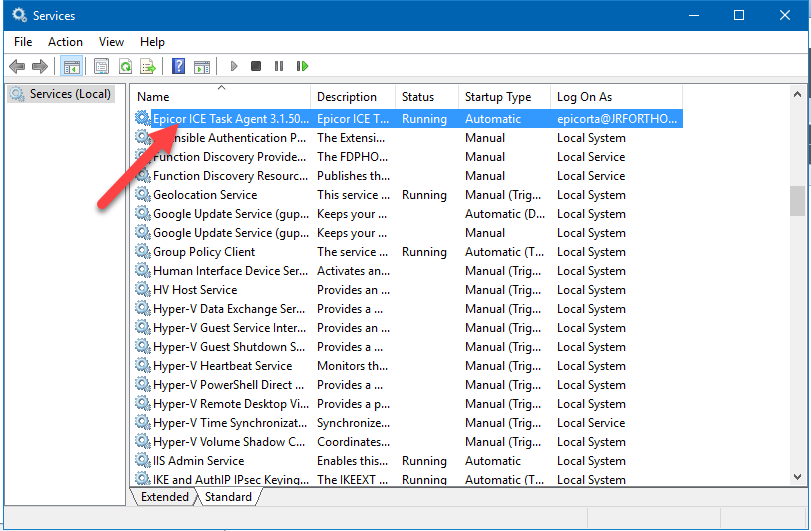
Task: Select the Hyper-V Remote Desktop Virtualization service
Action: (408, 404)
